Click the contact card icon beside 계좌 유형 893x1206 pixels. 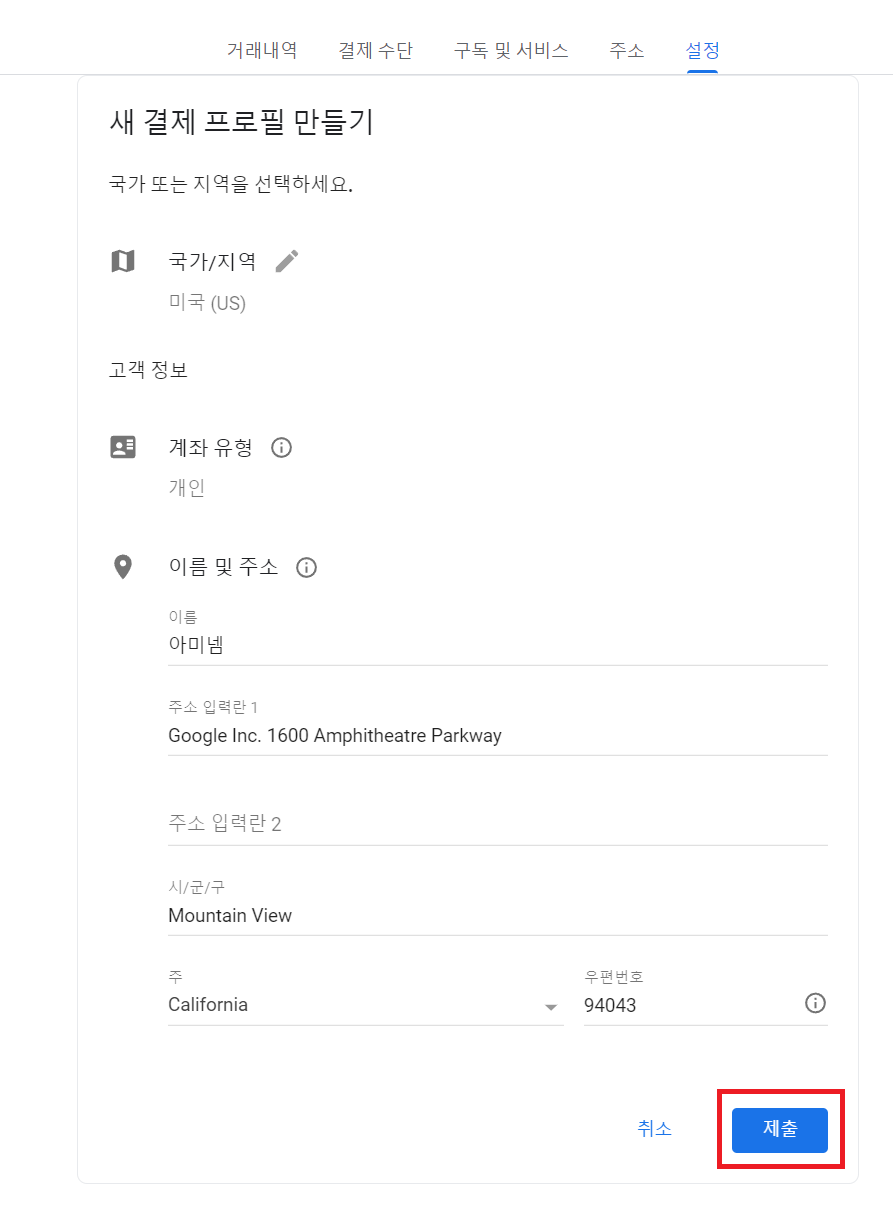122,447
